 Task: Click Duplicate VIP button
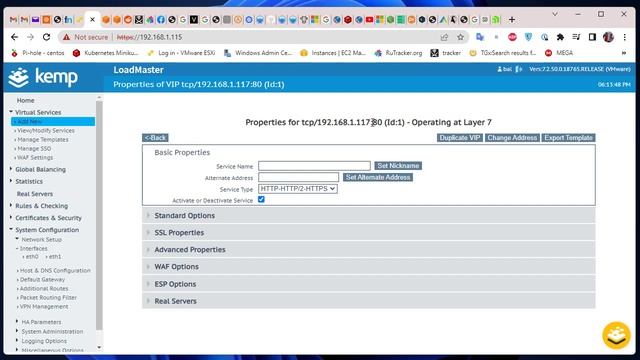460,138
